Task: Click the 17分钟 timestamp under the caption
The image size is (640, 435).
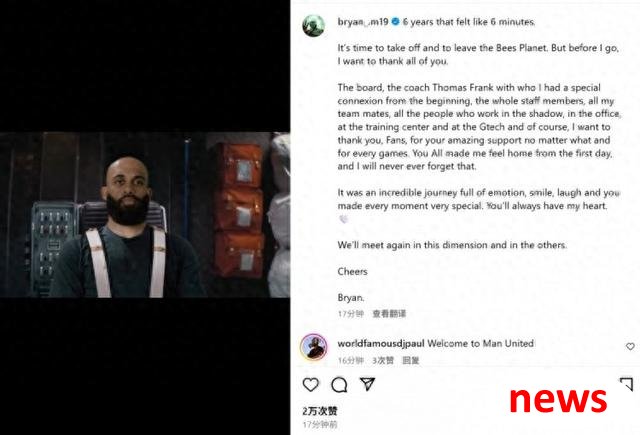Action: pyautogui.click(x=351, y=313)
